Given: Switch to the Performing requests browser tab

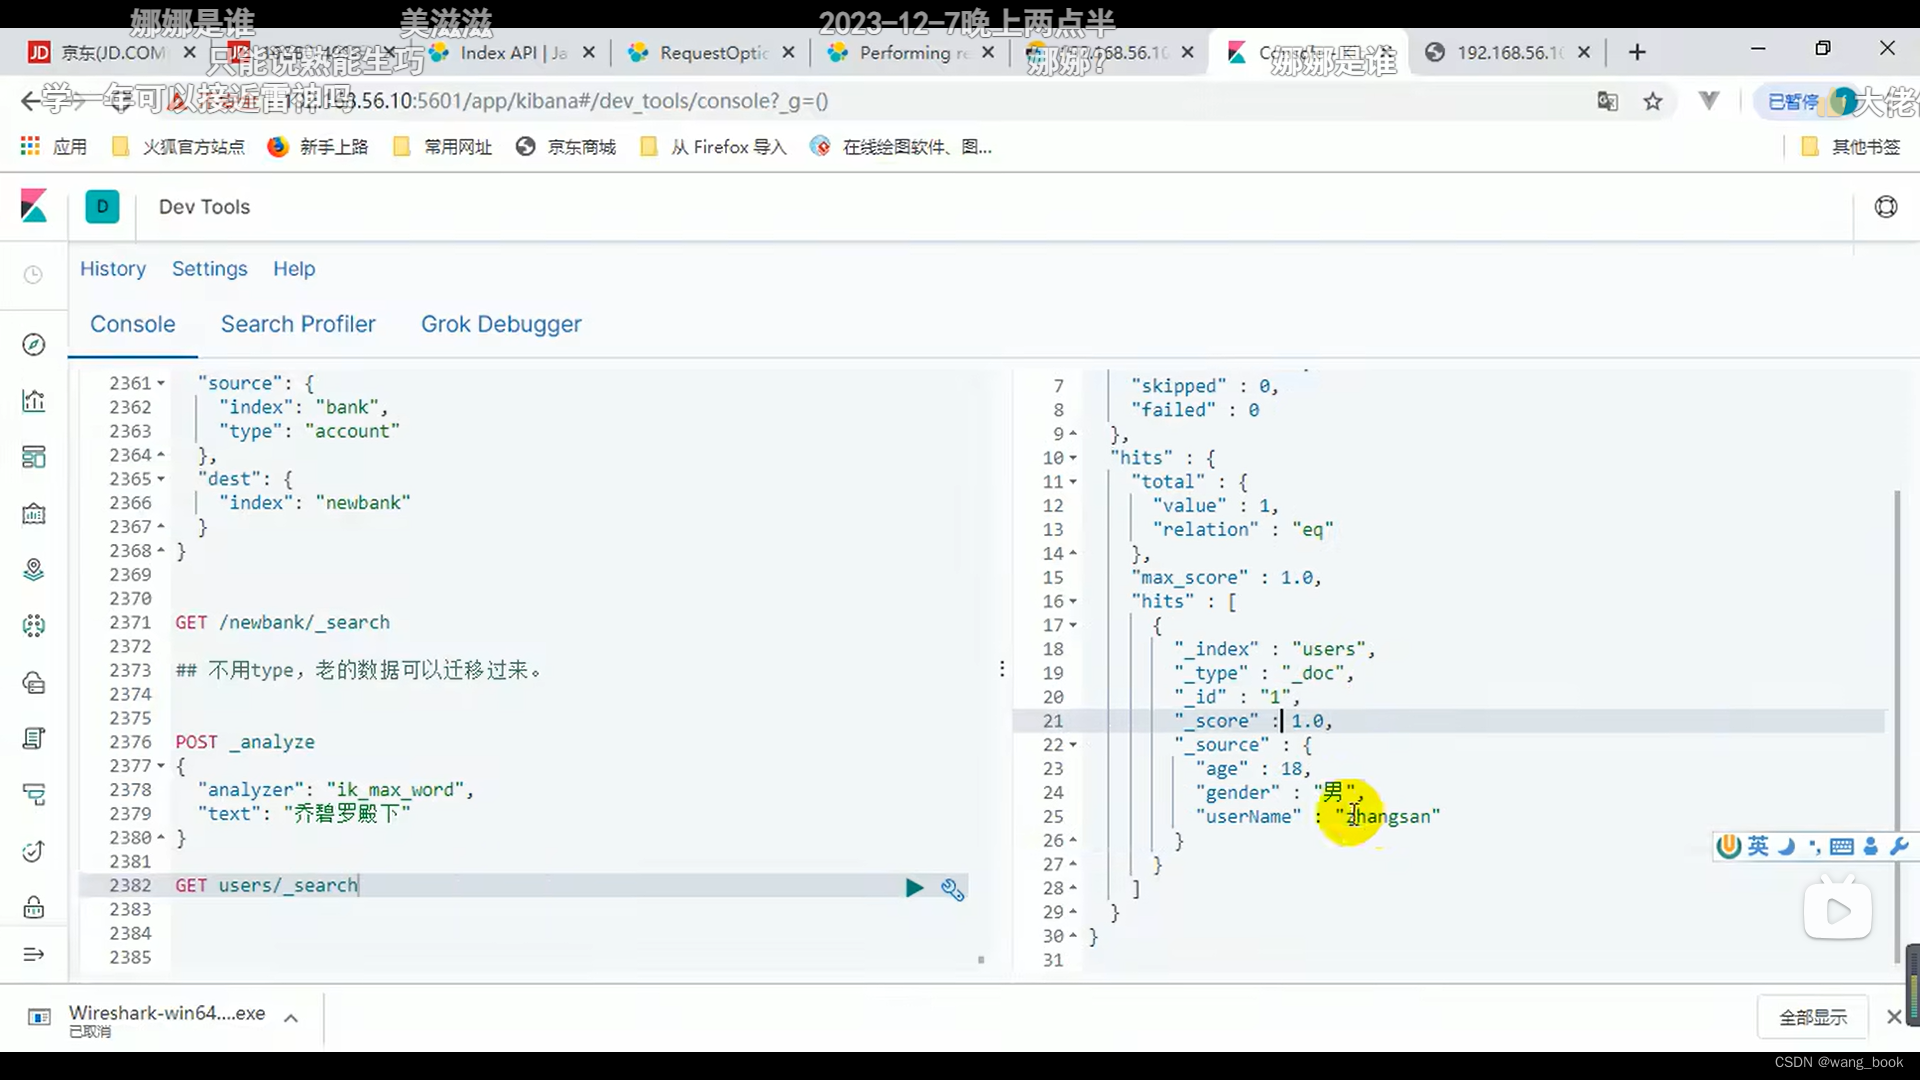Looking at the screenshot, I should click(912, 52).
